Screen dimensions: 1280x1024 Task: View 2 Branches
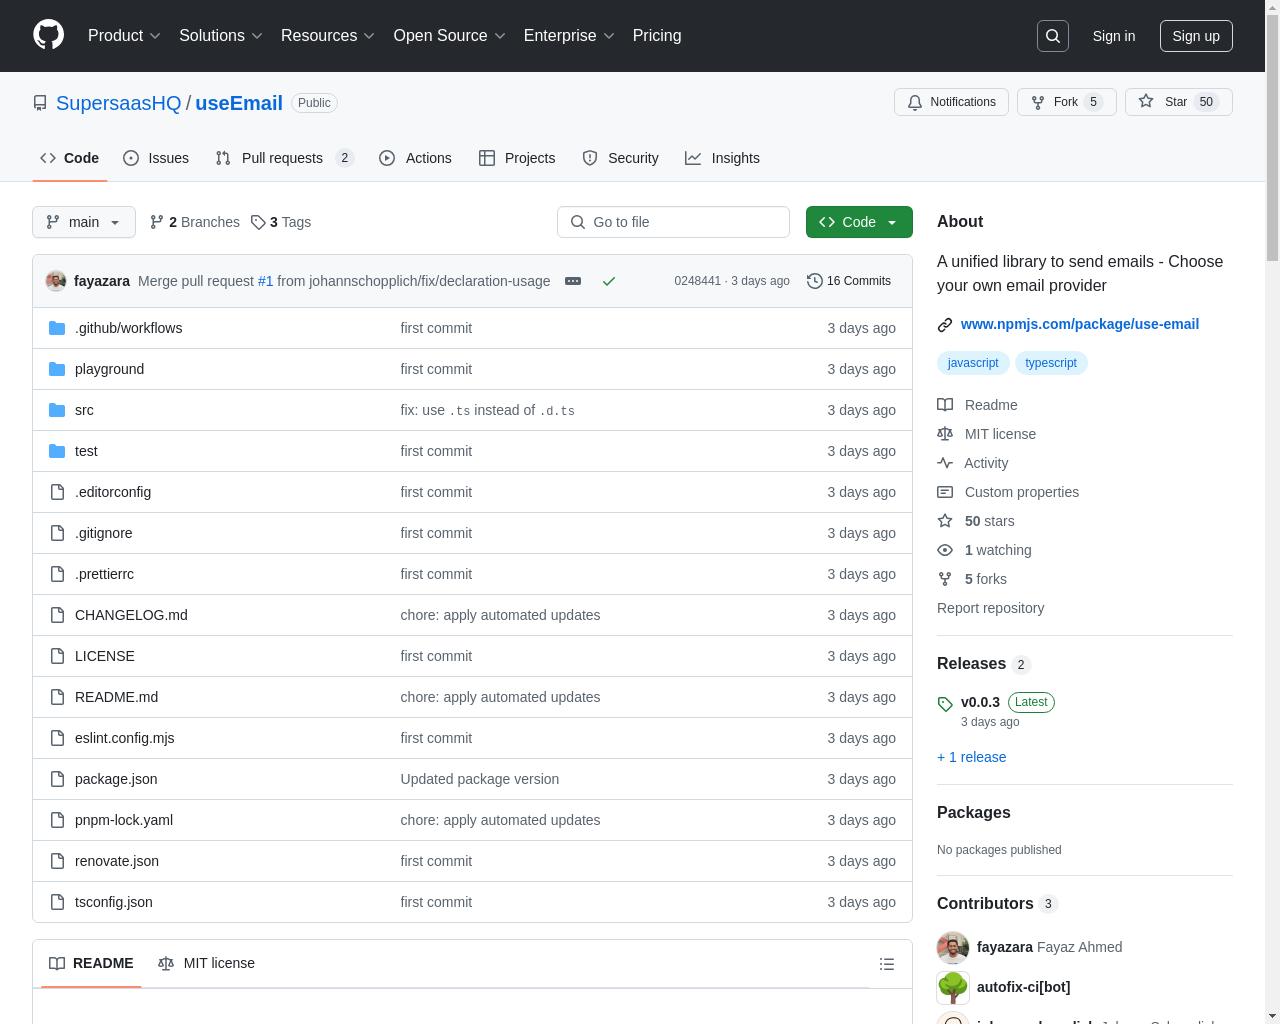click(195, 222)
